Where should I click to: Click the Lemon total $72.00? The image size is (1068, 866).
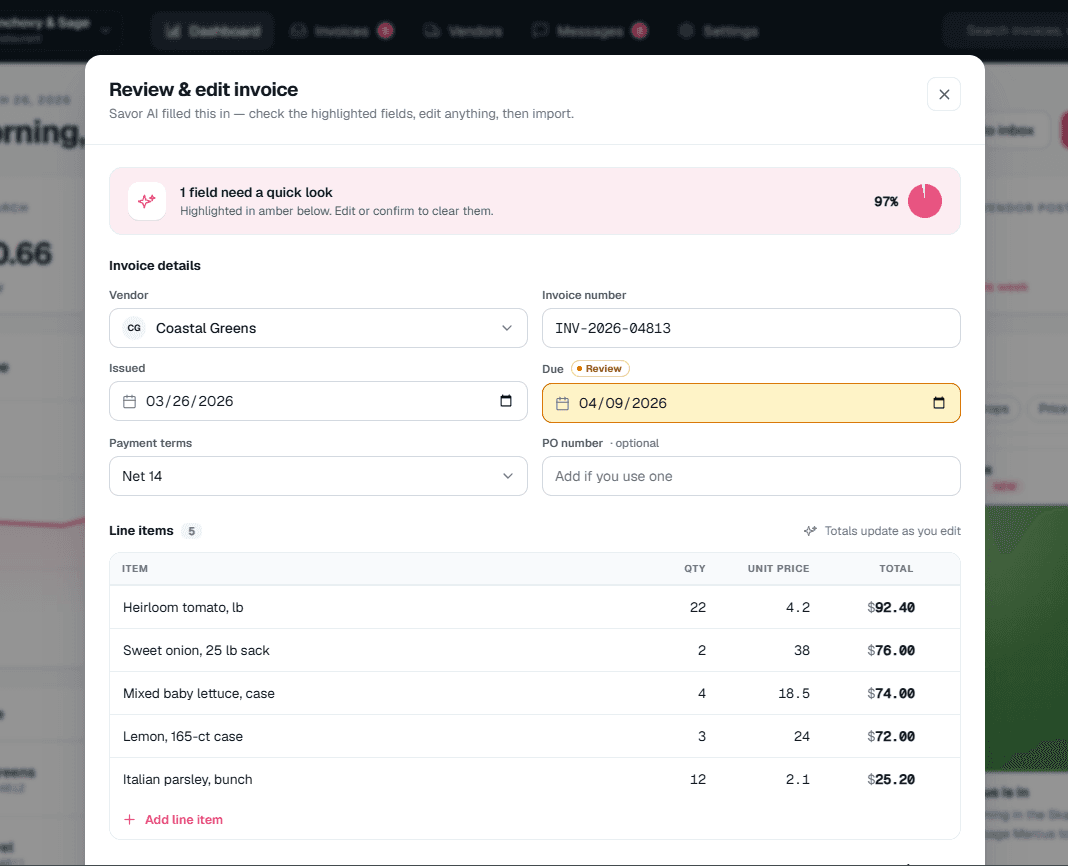(891, 736)
